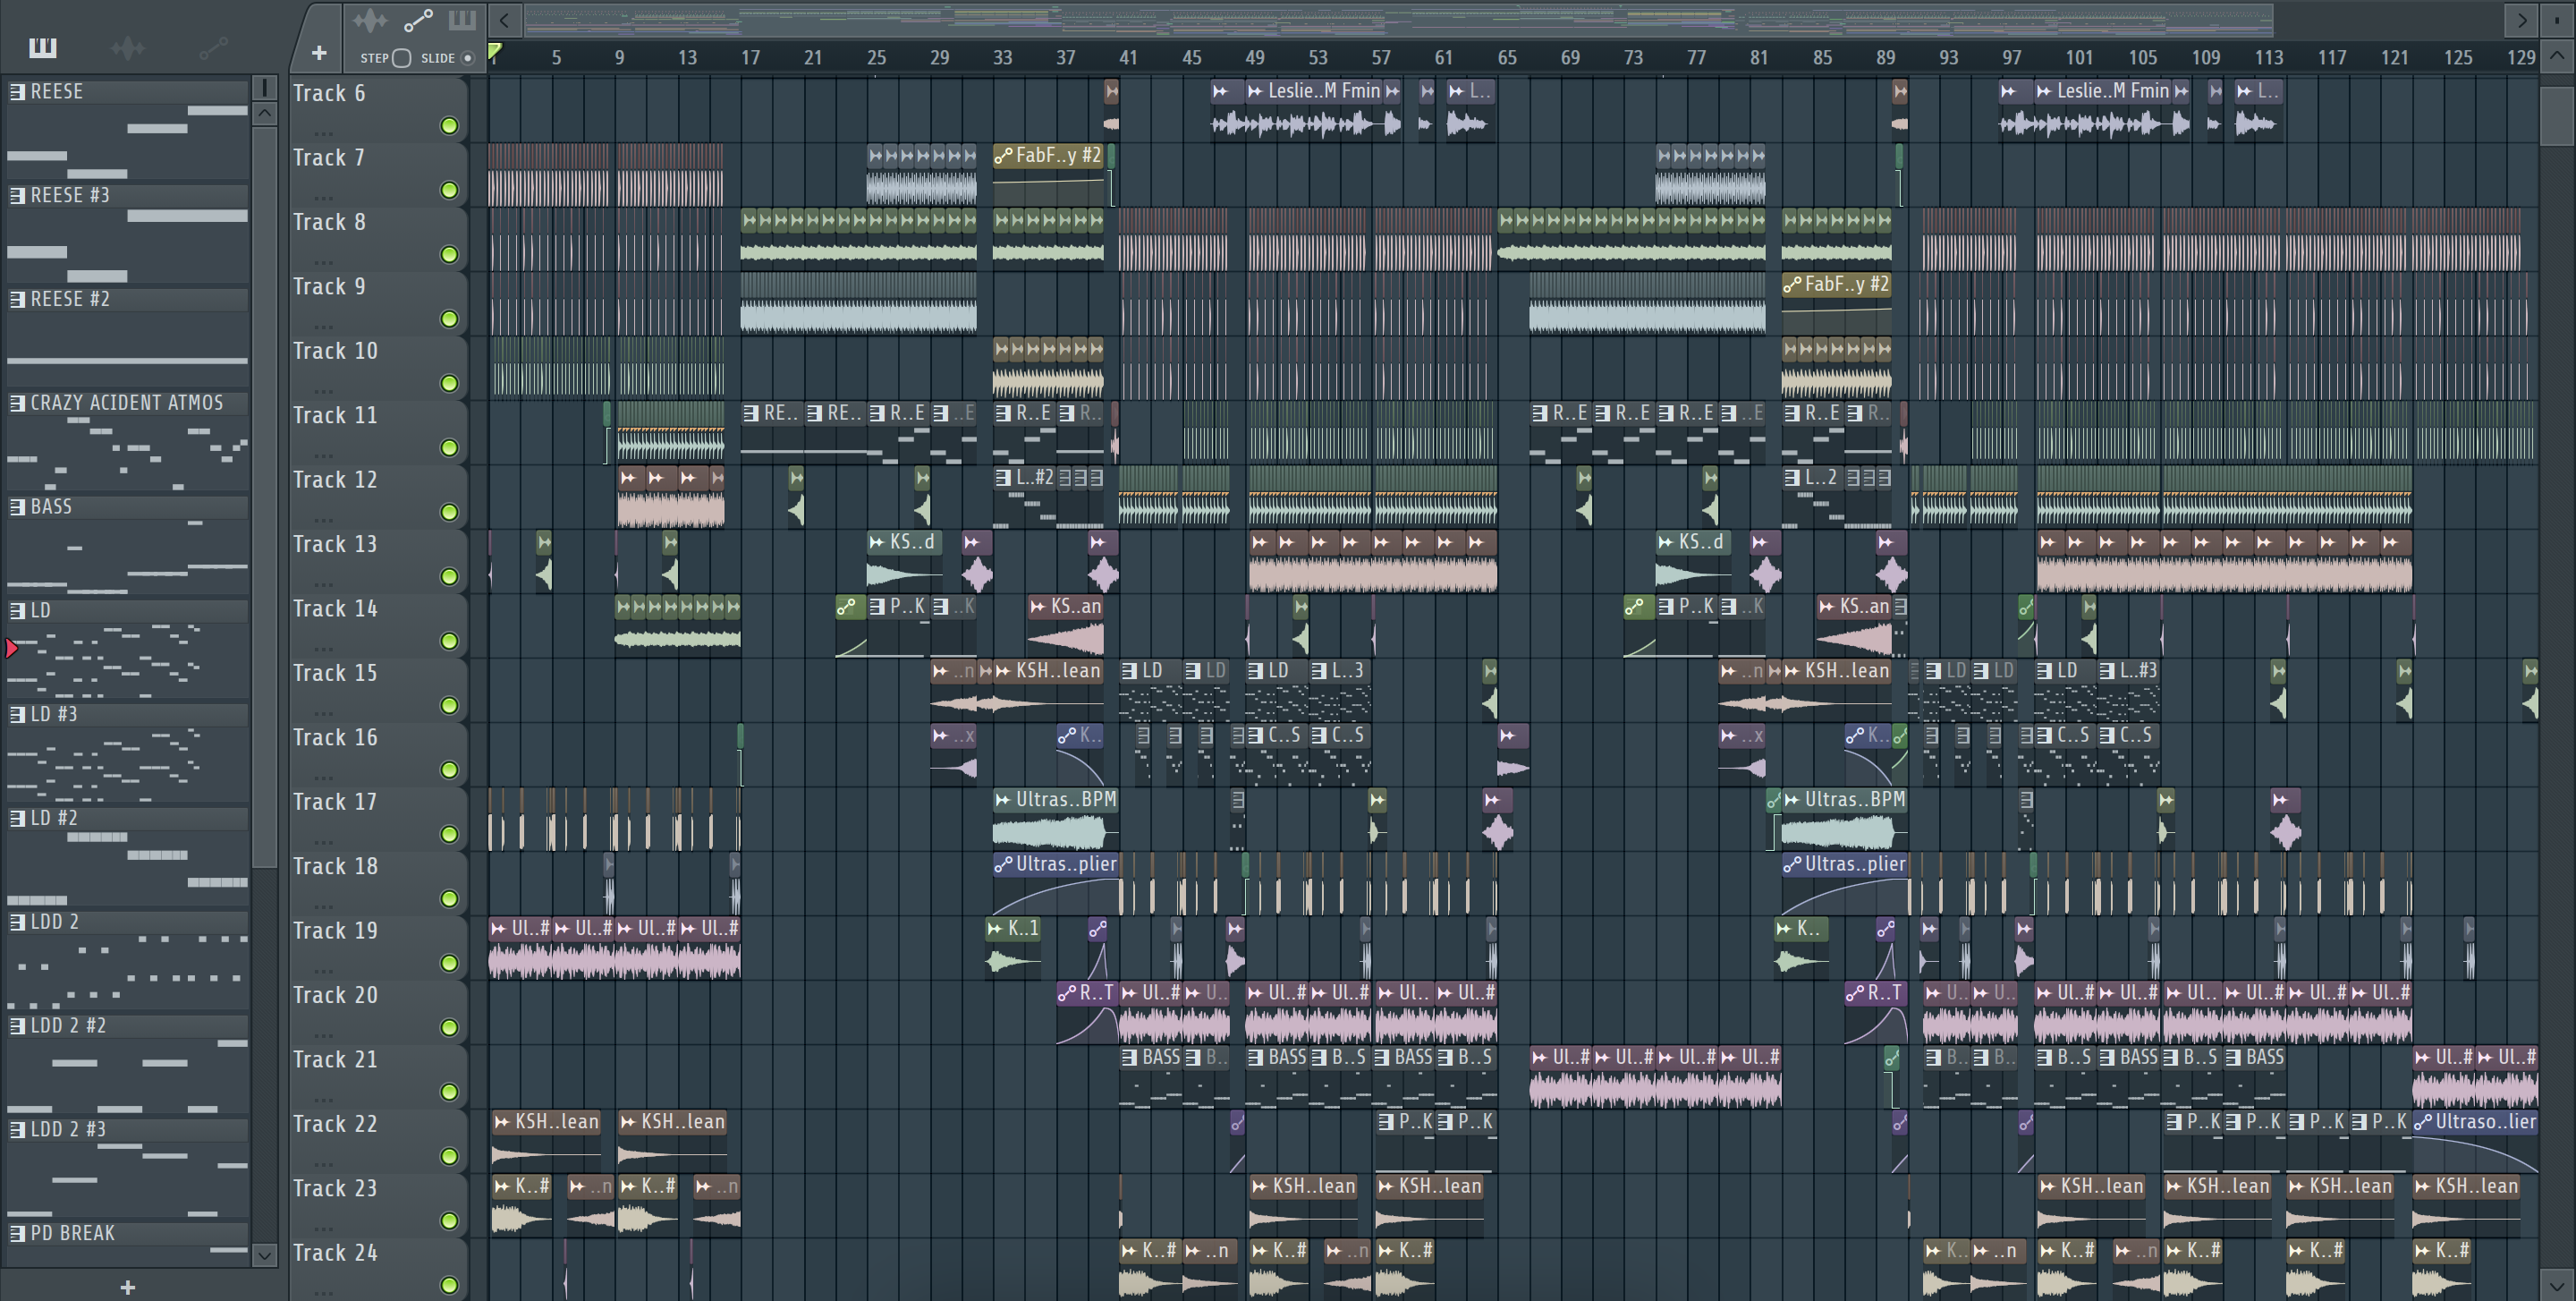Click the Track 7 header name

[x=328, y=158]
